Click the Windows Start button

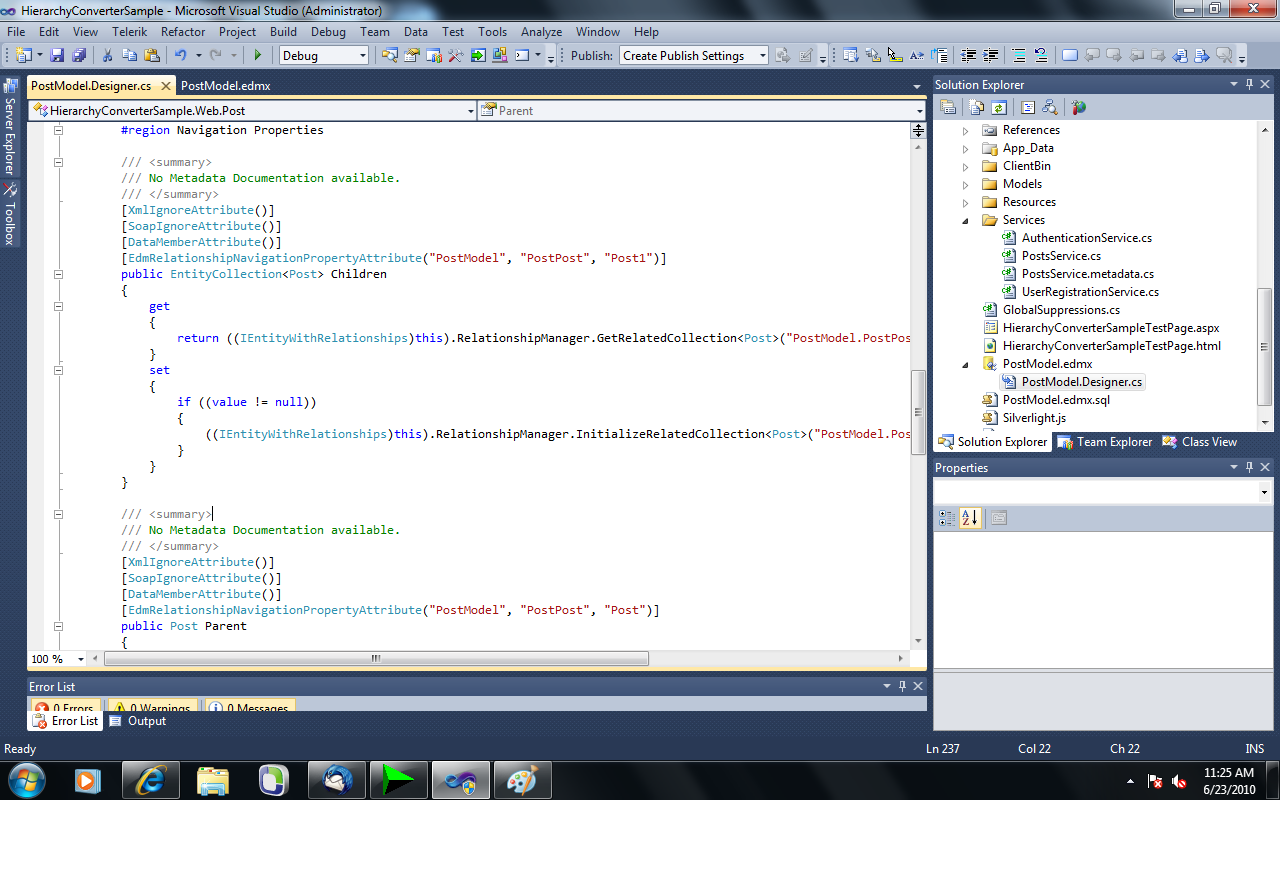click(x=27, y=780)
